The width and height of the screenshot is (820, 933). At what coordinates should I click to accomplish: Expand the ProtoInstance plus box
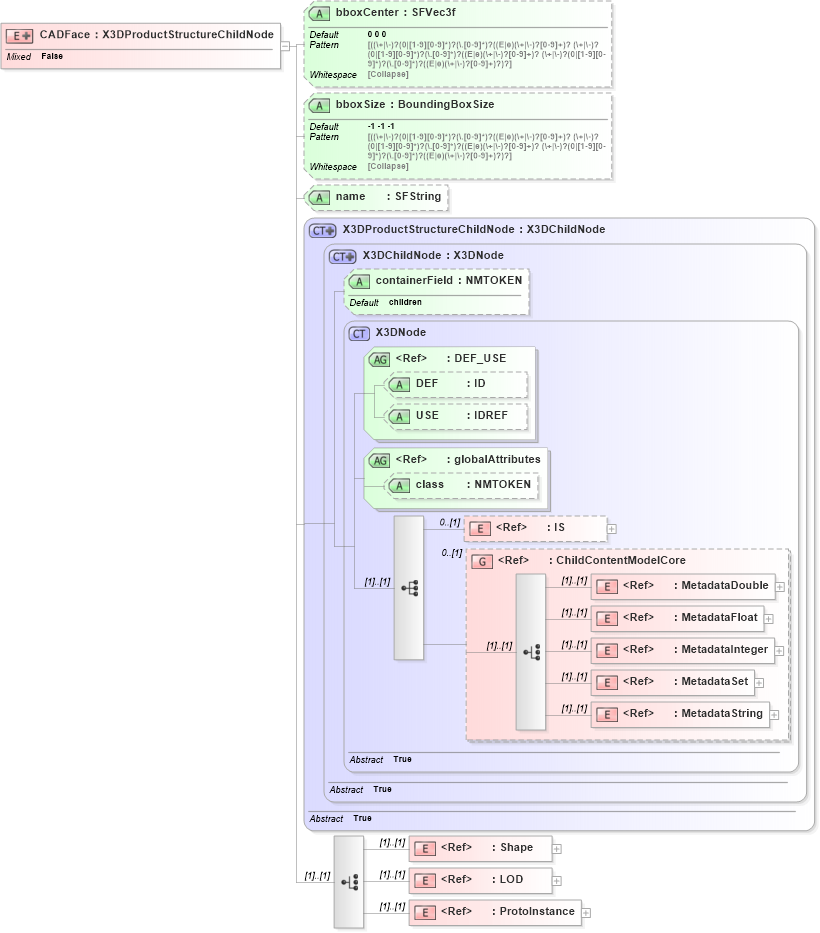pos(586,913)
